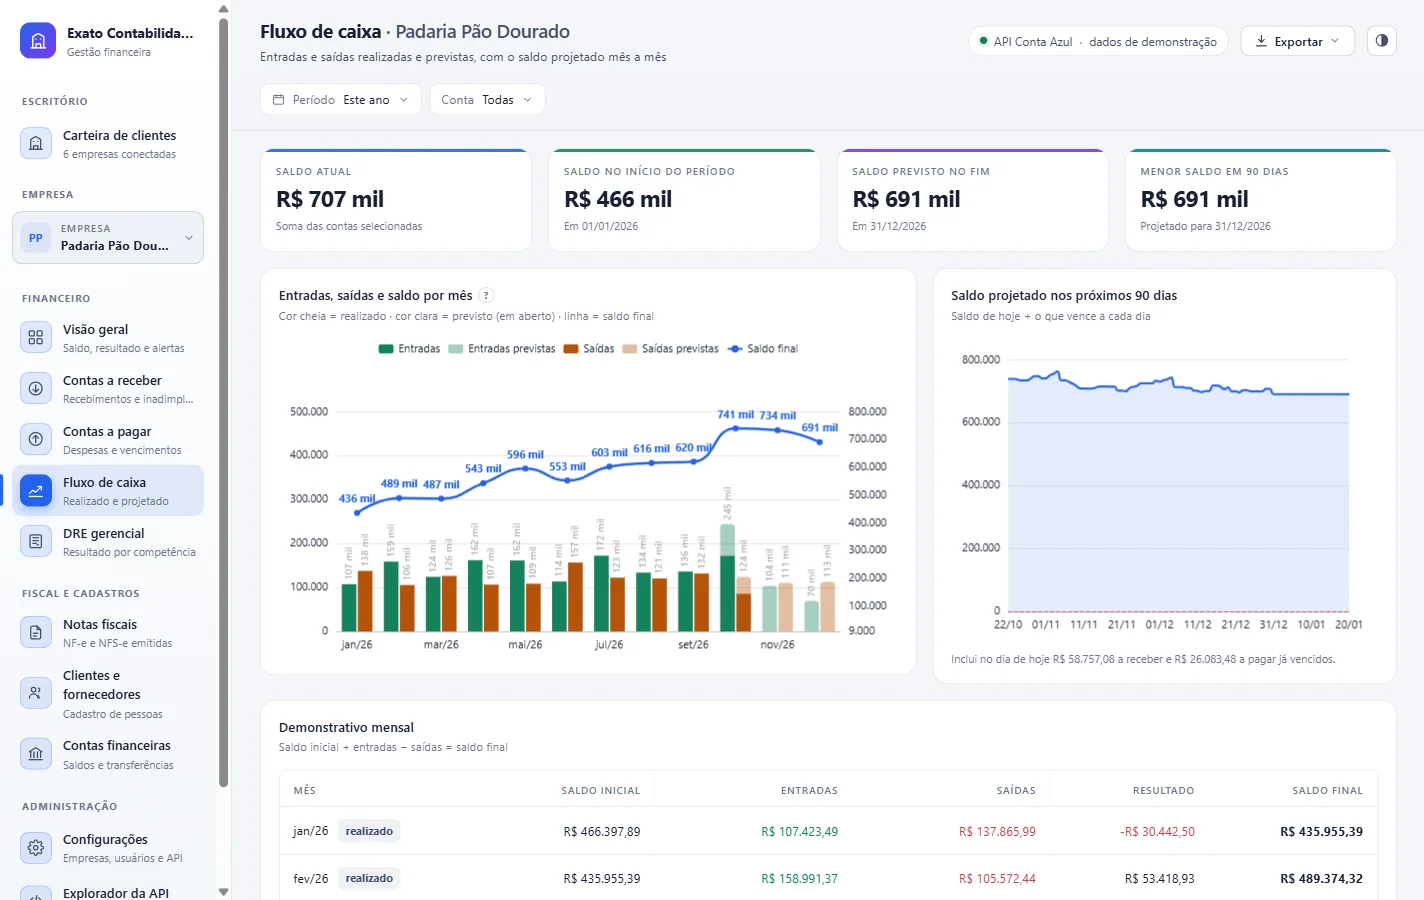This screenshot has height=900, width=1424.
Task: Click the Notas fiscais invoice icon
Action: 36,632
